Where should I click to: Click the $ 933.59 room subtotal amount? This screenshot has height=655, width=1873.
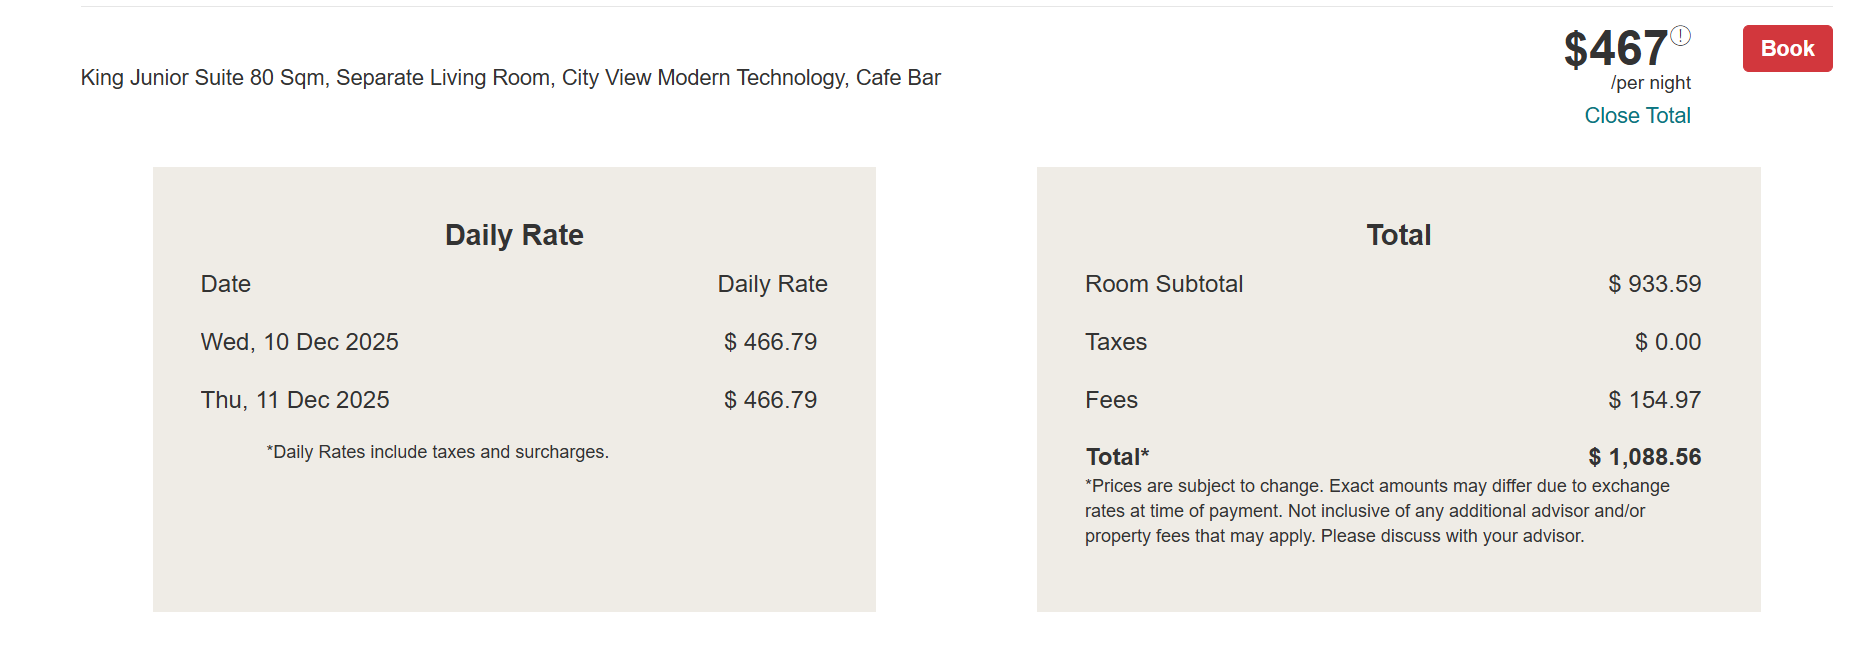coord(1654,284)
